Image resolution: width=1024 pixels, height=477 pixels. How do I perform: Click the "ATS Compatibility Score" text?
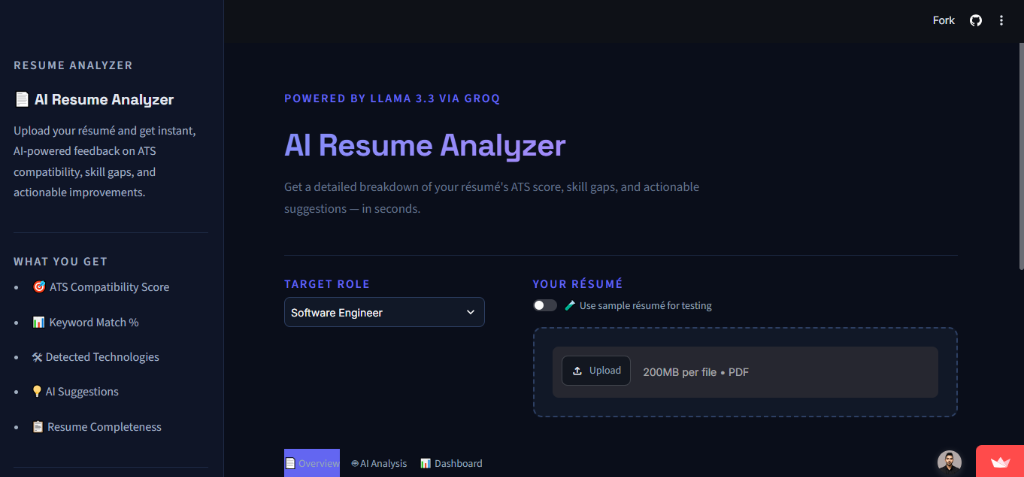[109, 288]
